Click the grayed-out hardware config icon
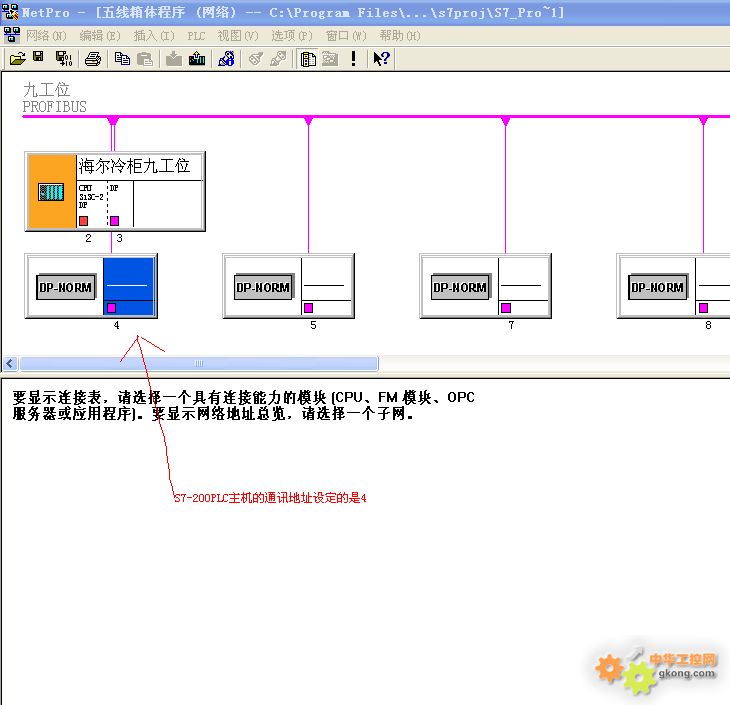Viewport: 730px width, 705px height. pos(330,59)
